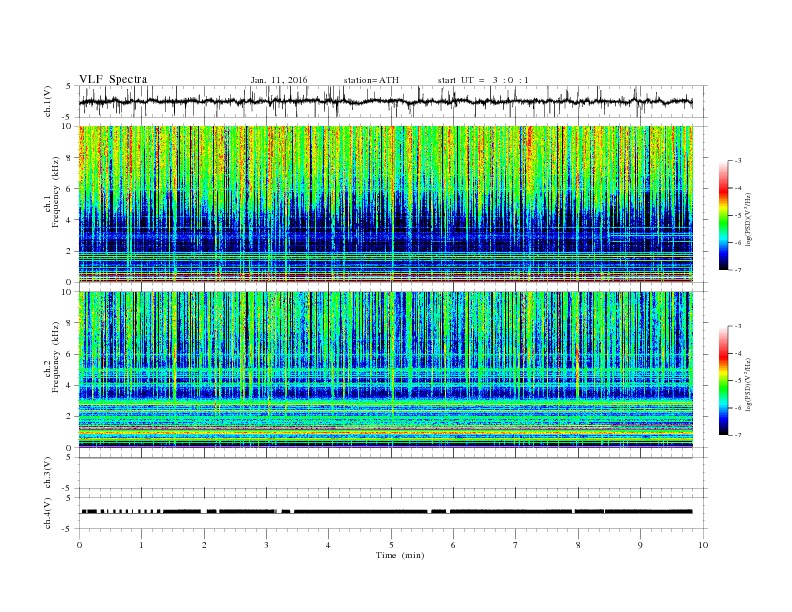
Task: Click inside the ch.2 spectrogram panel
Action: (x=386, y=370)
